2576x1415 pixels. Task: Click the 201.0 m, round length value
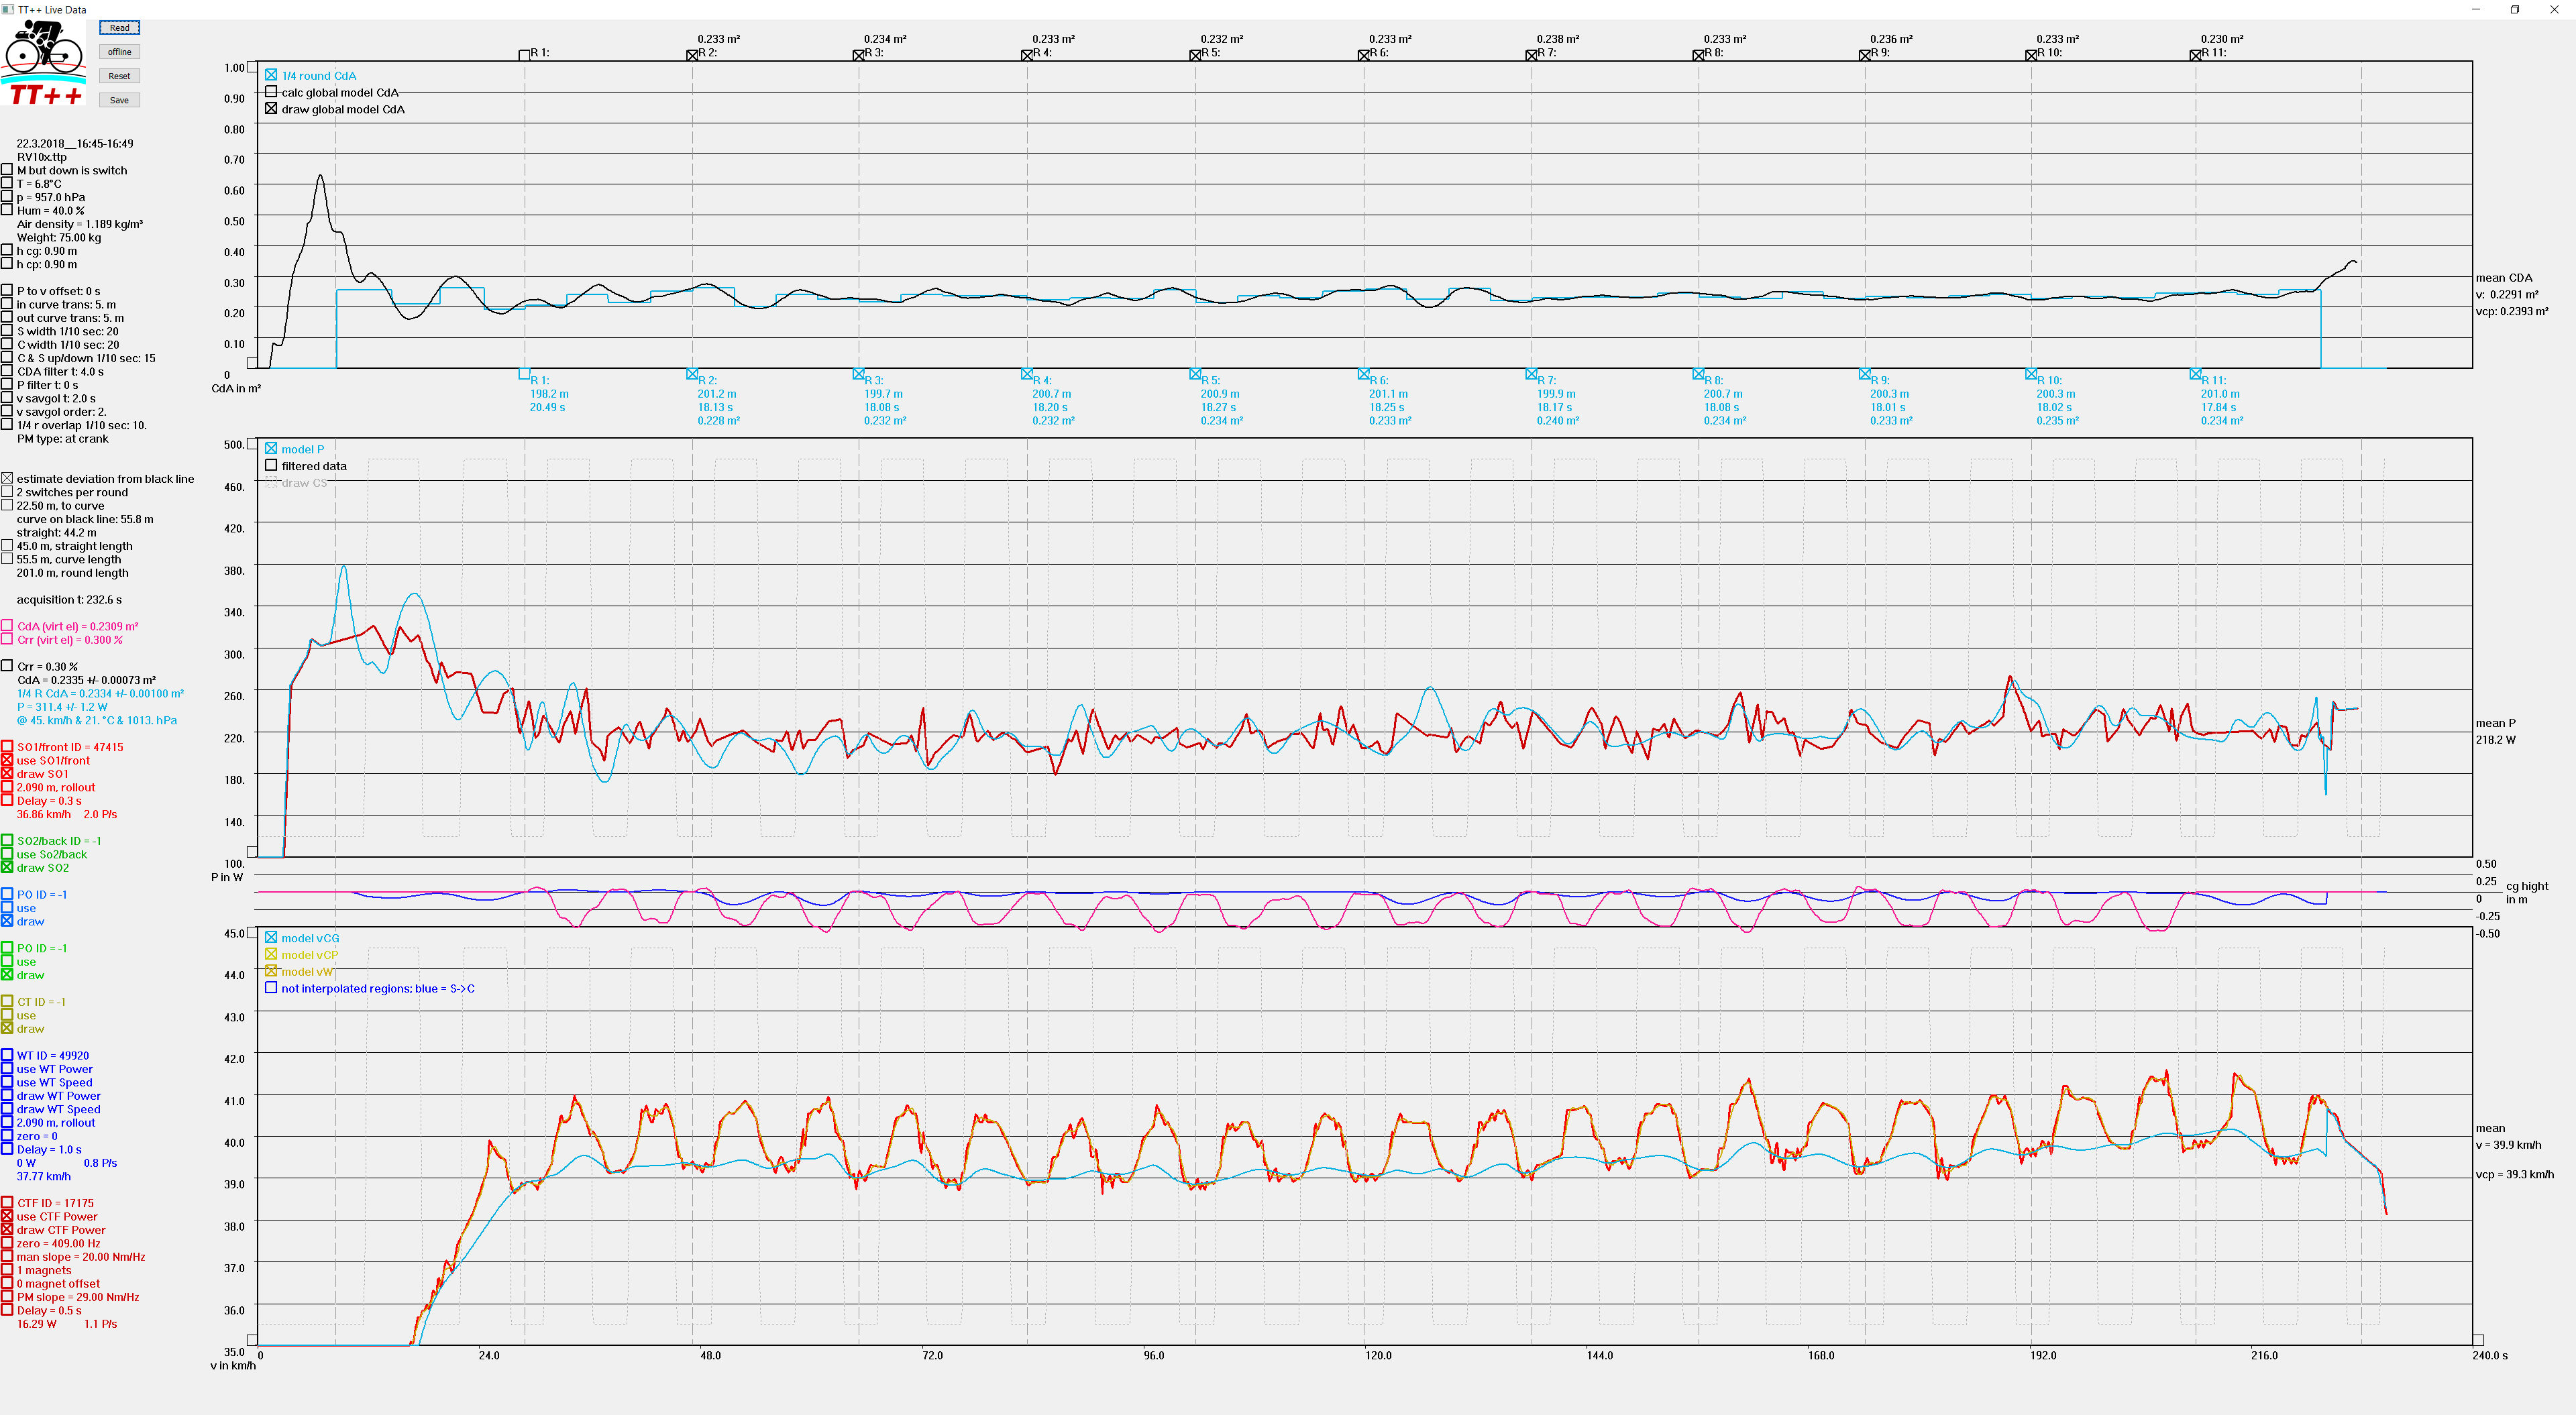tap(72, 573)
